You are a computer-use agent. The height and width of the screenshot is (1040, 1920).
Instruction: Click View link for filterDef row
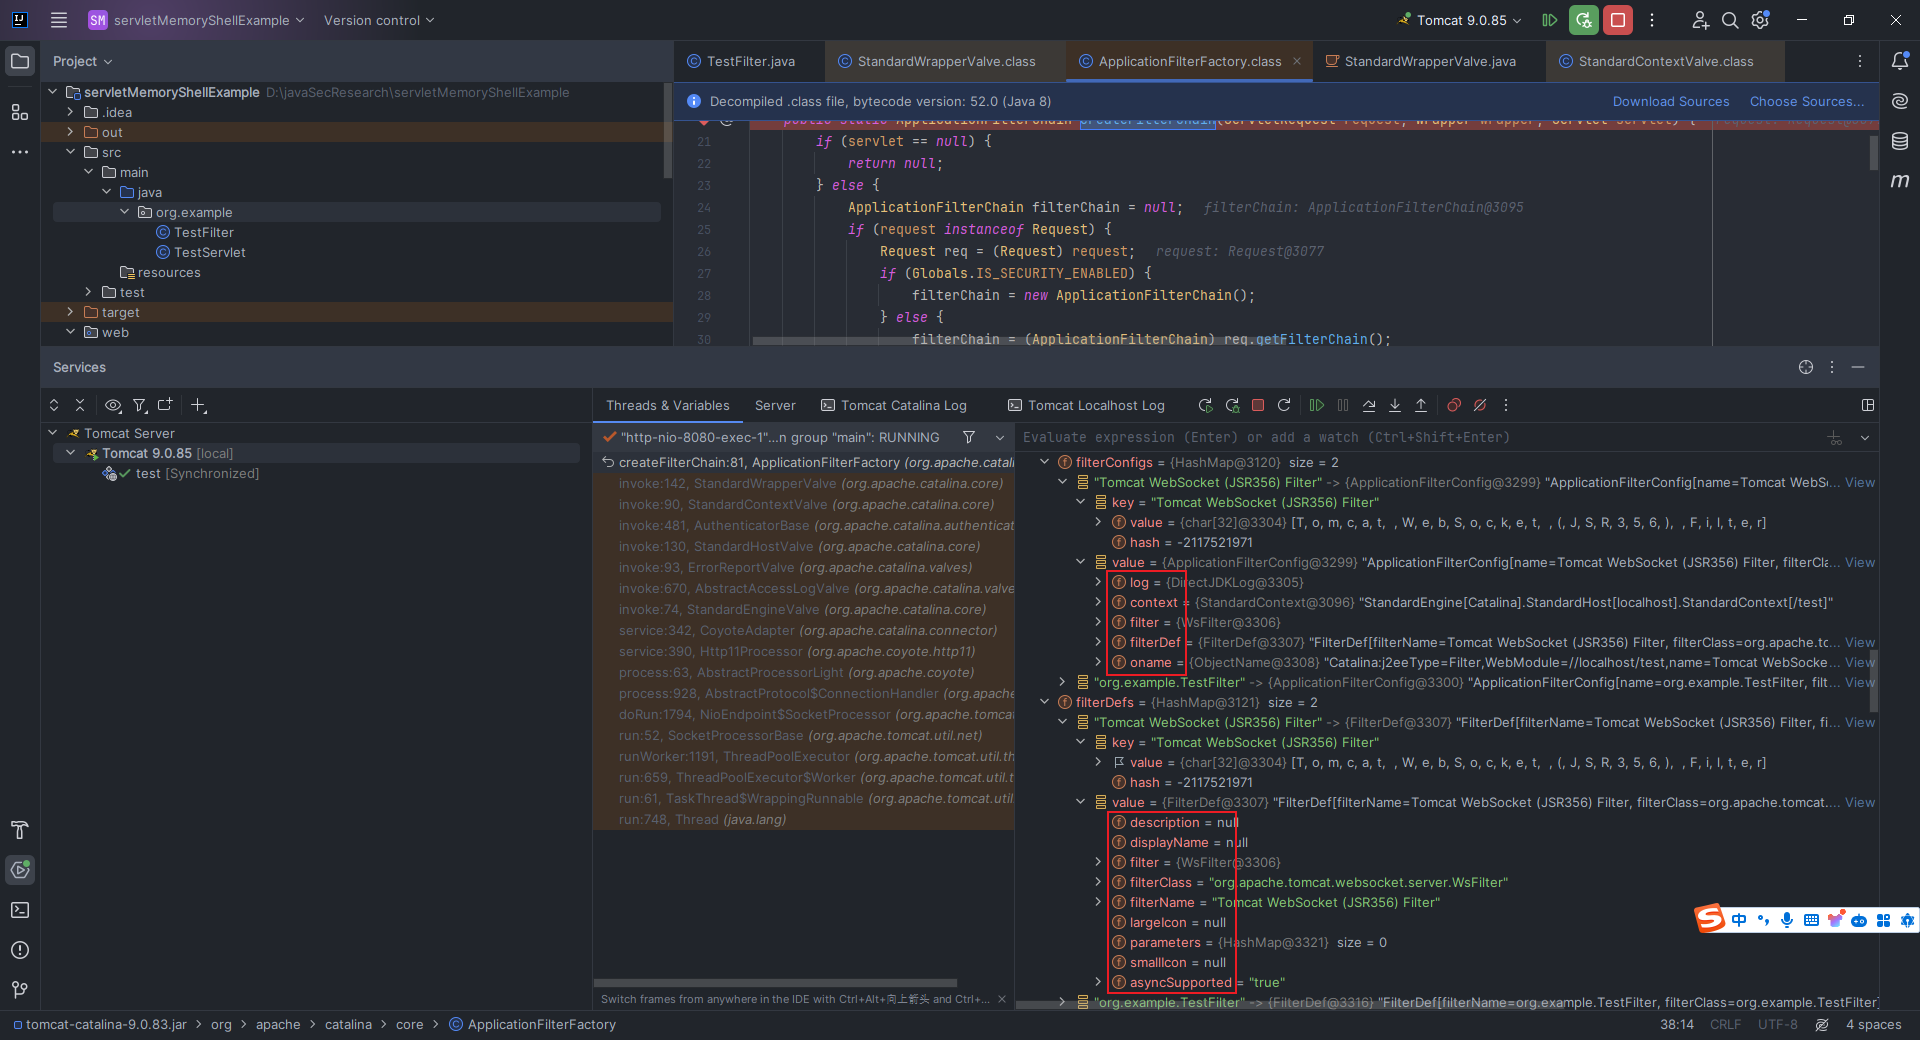(x=1860, y=642)
